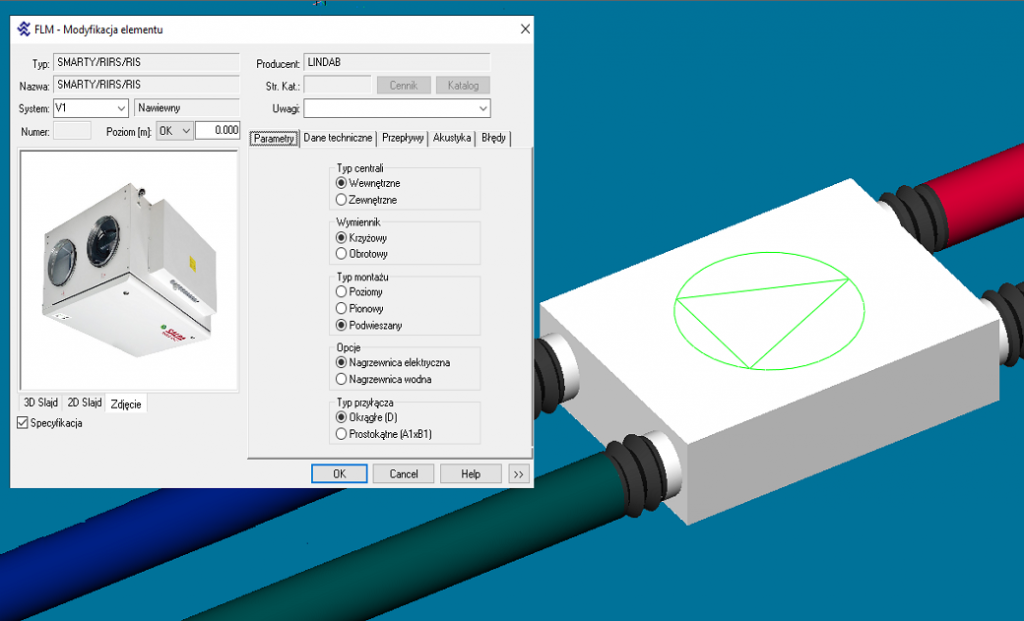Select Poziomy mounting type
Screen dimensions: 1024x621
click(342, 292)
